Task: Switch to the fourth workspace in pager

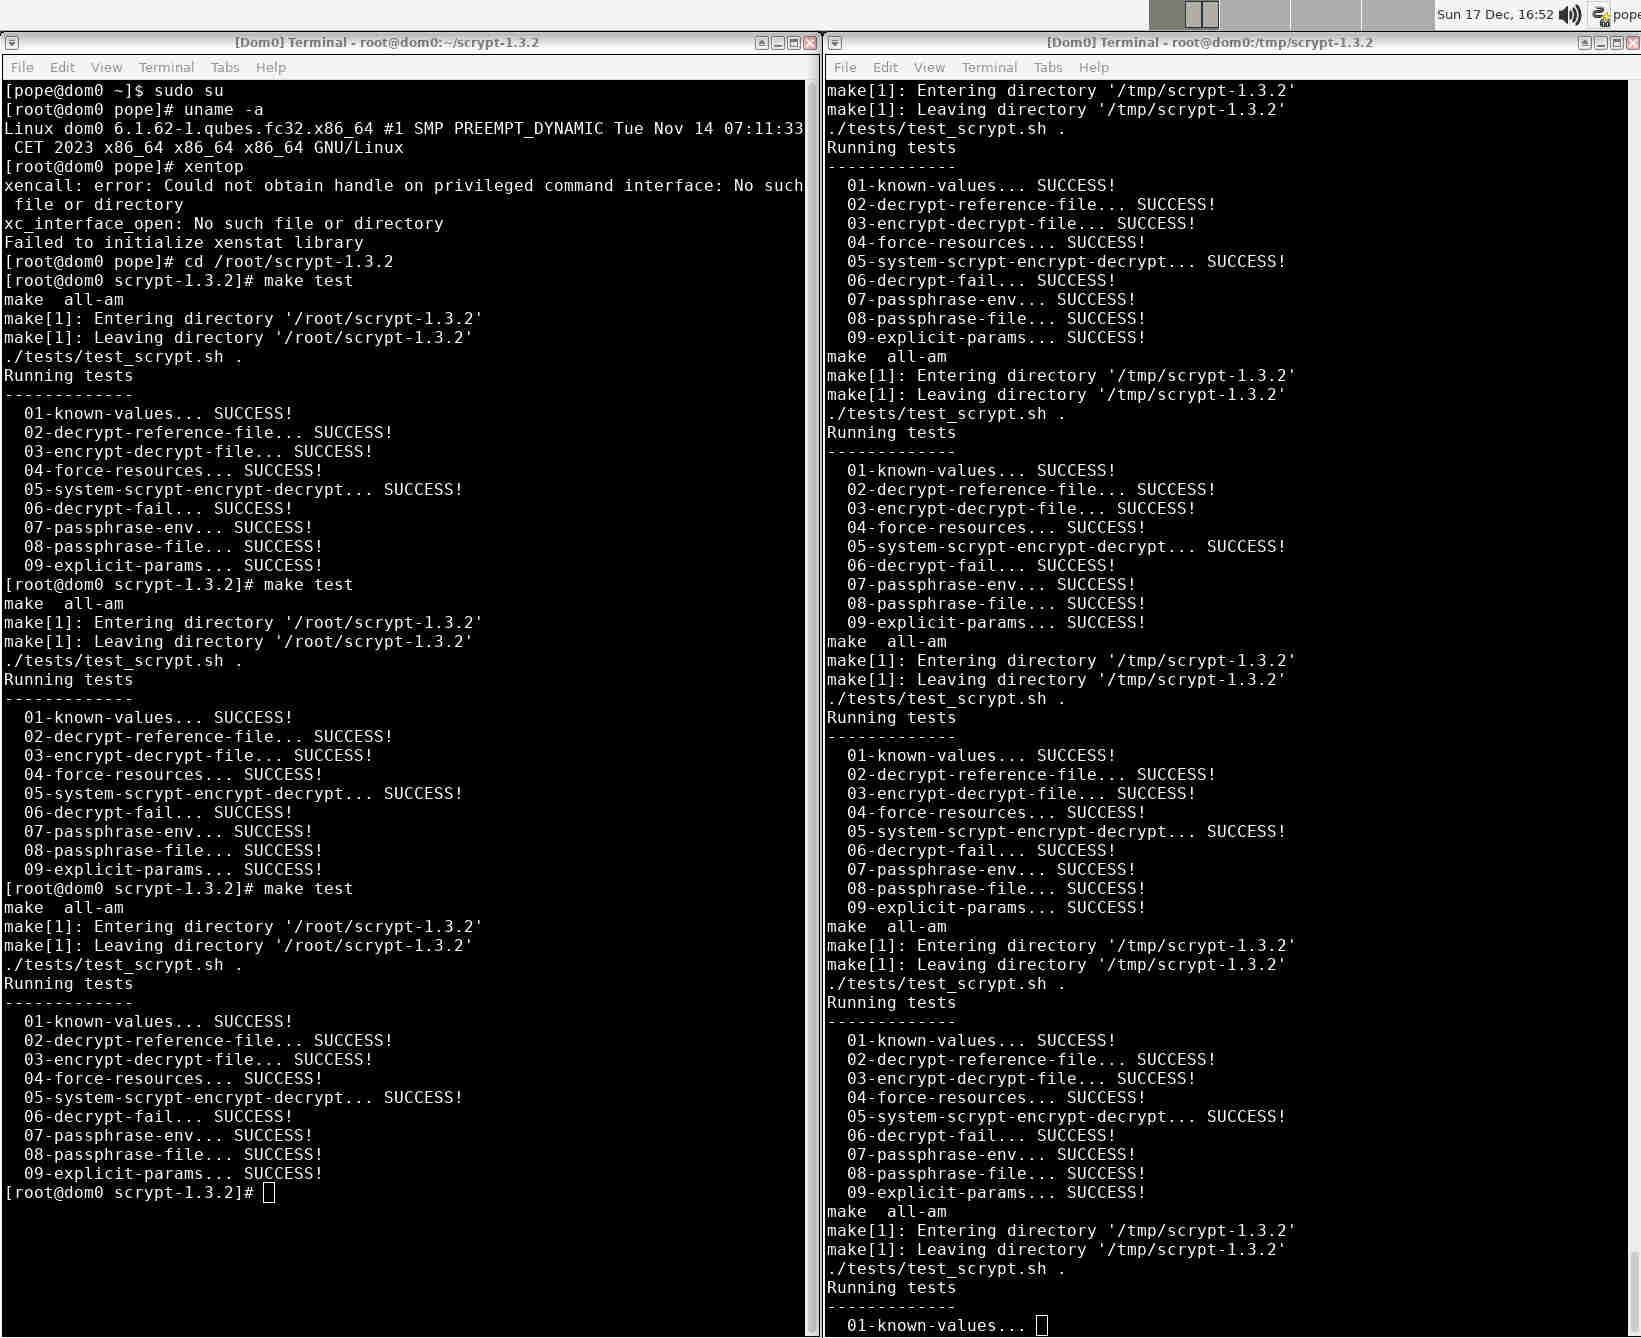Action: [x=1398, y=15]
